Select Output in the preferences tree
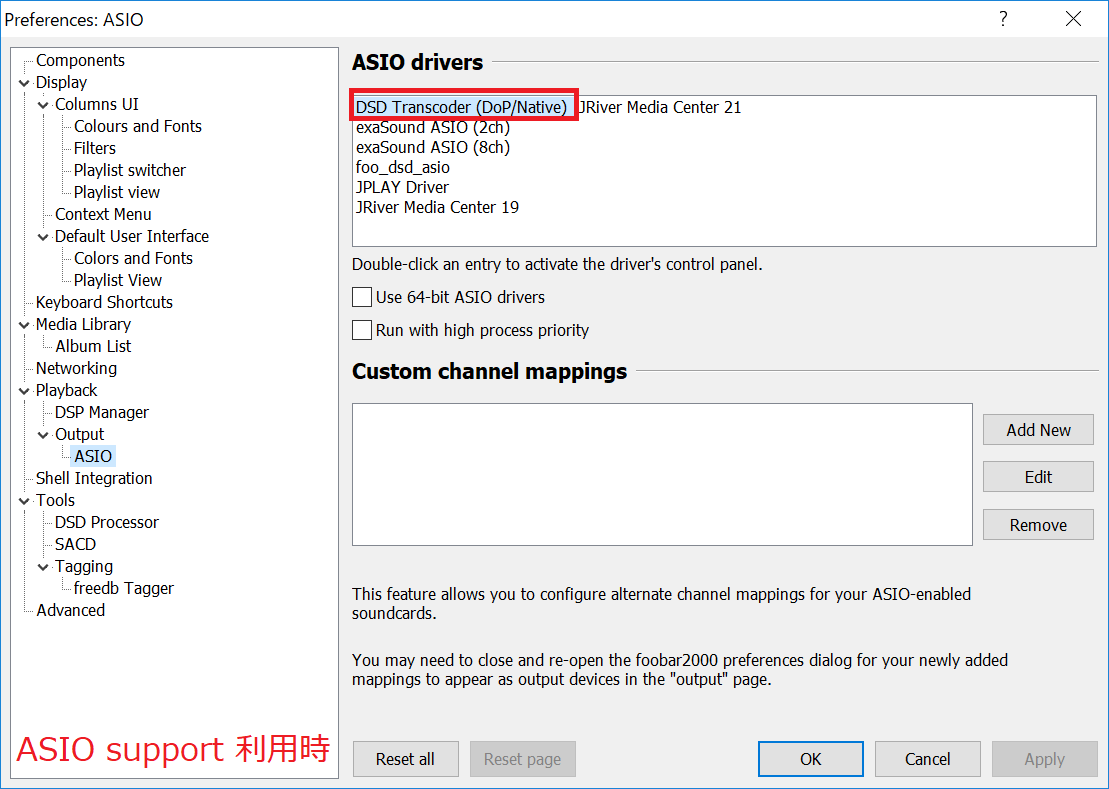The width and height of the screenshot is (1109, 789). (79, 434)
